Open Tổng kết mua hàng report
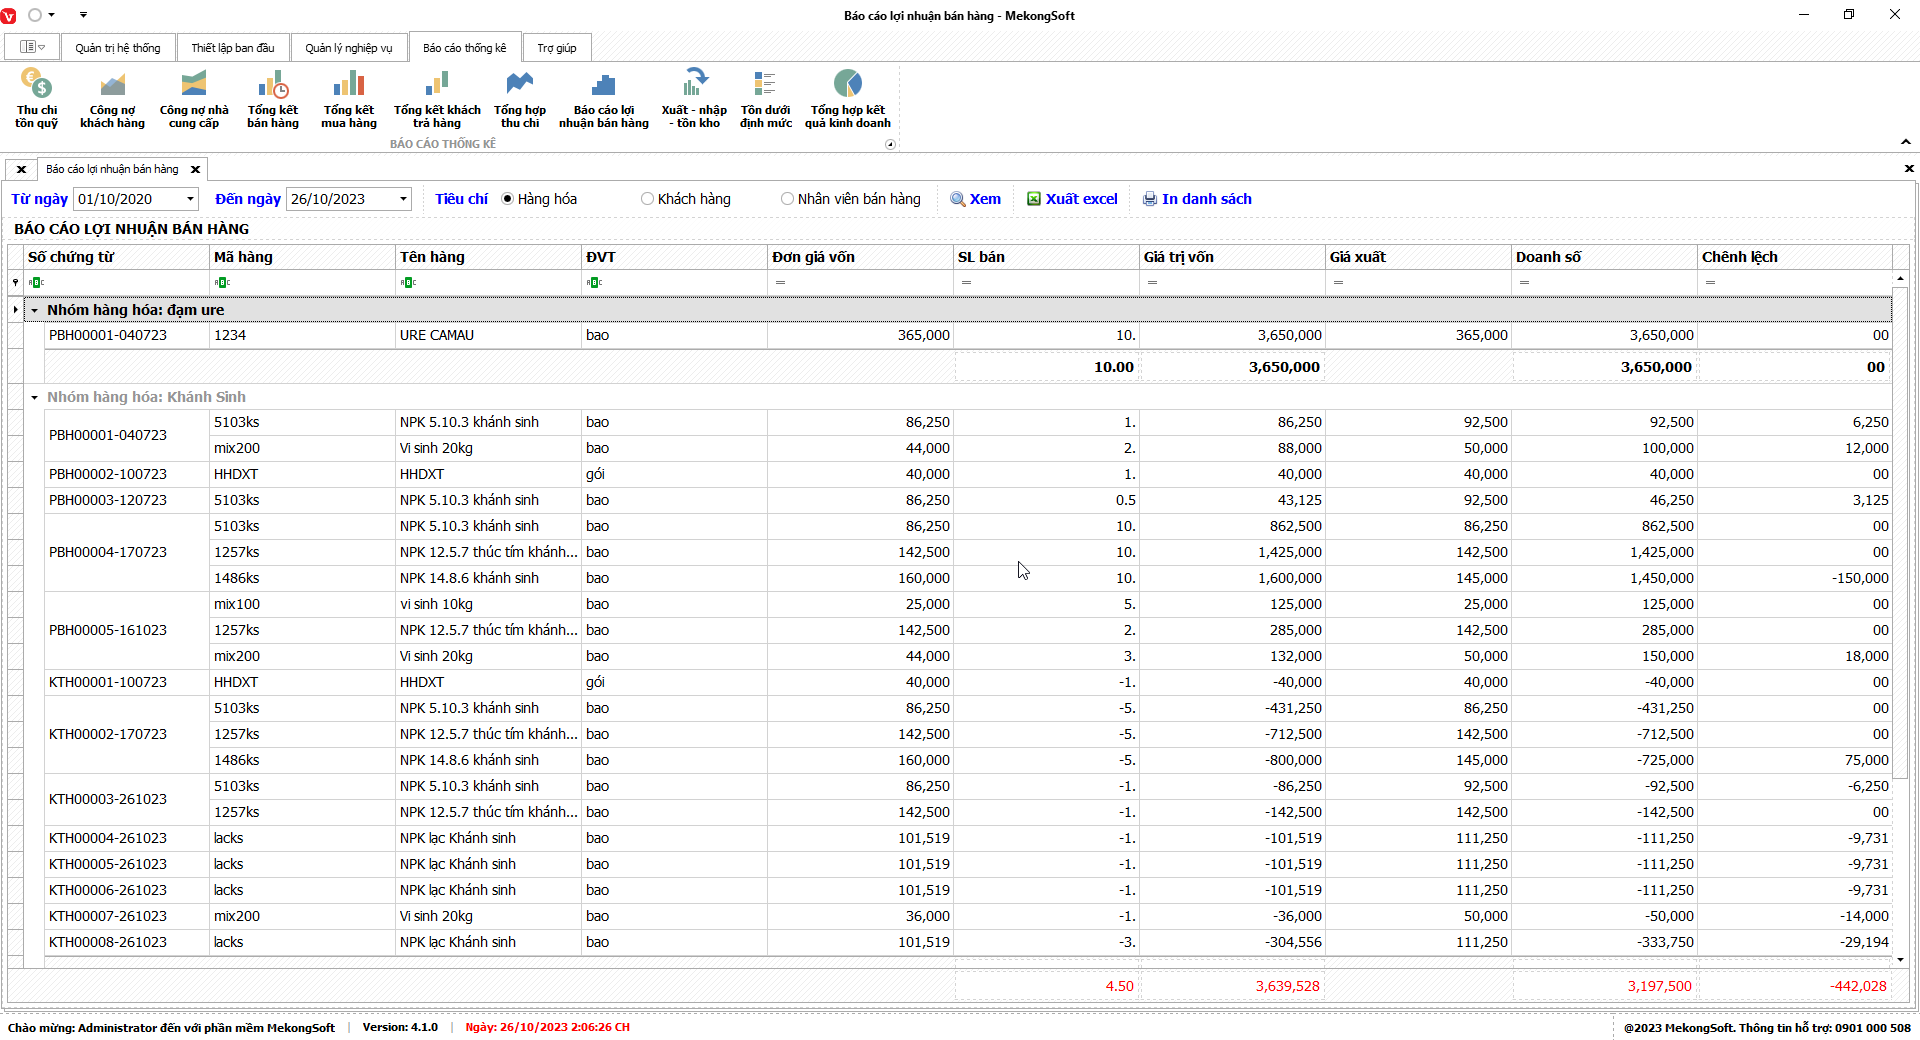1920x1040 pixels. click(x=348, y=98)
